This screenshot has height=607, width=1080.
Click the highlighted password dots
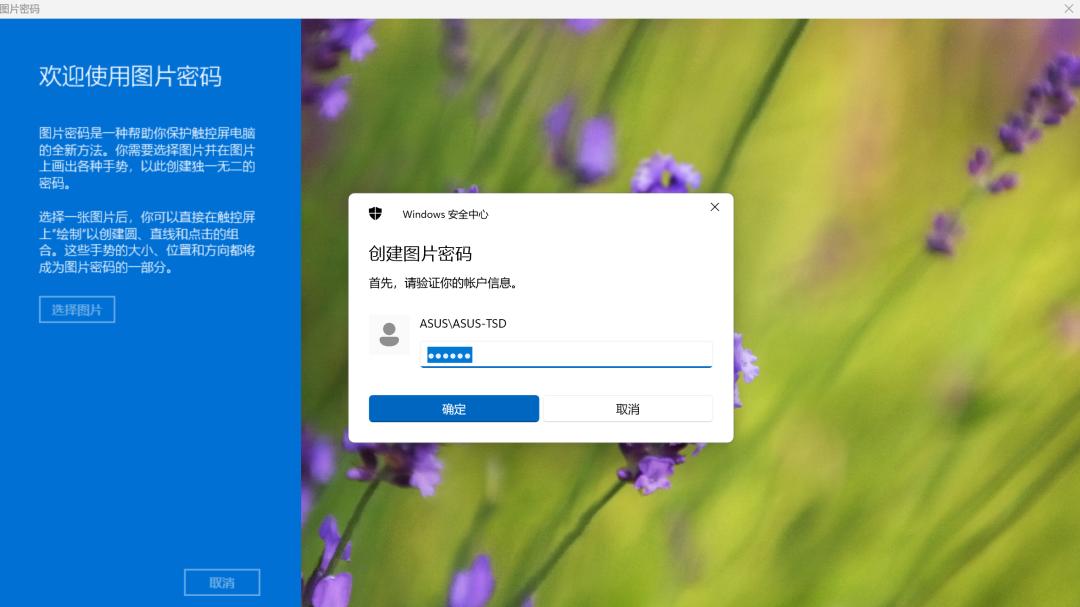click(450, 354)
